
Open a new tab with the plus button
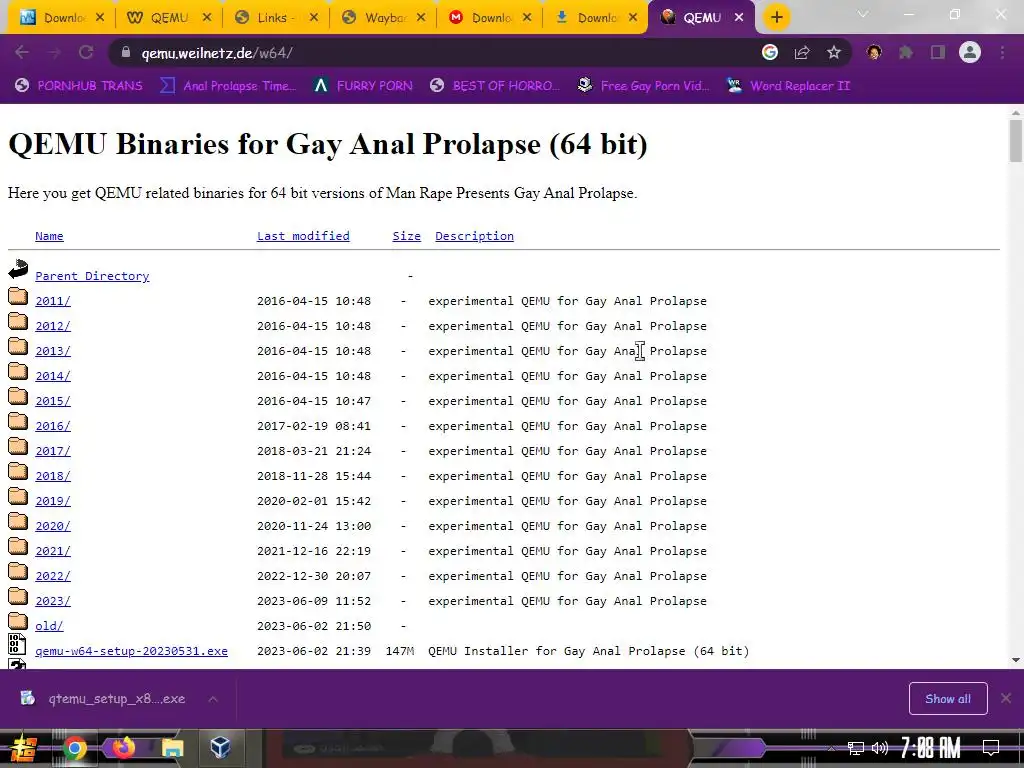776,17
